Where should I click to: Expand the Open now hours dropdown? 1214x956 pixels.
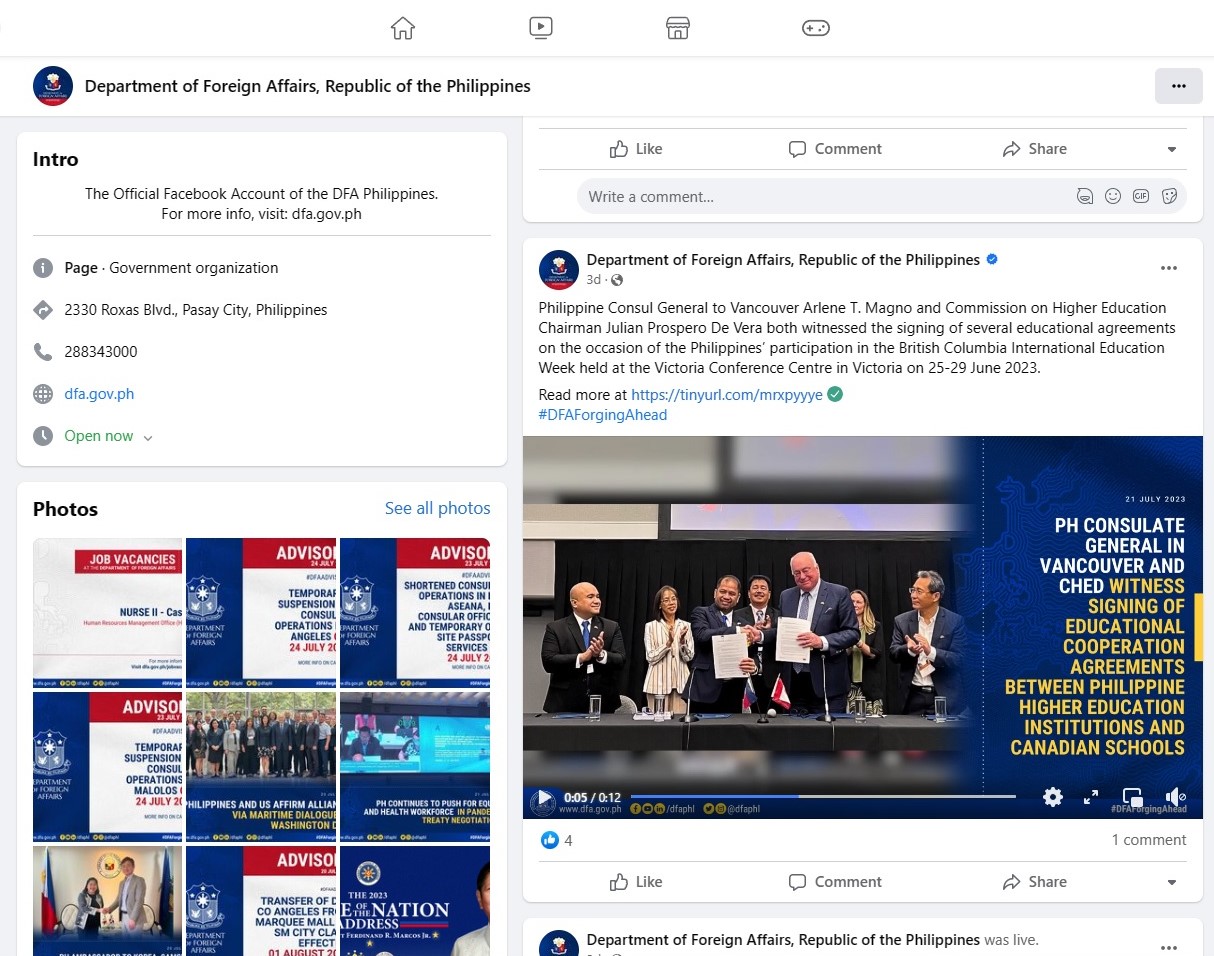pyautogui.click(x=148, y=437)
